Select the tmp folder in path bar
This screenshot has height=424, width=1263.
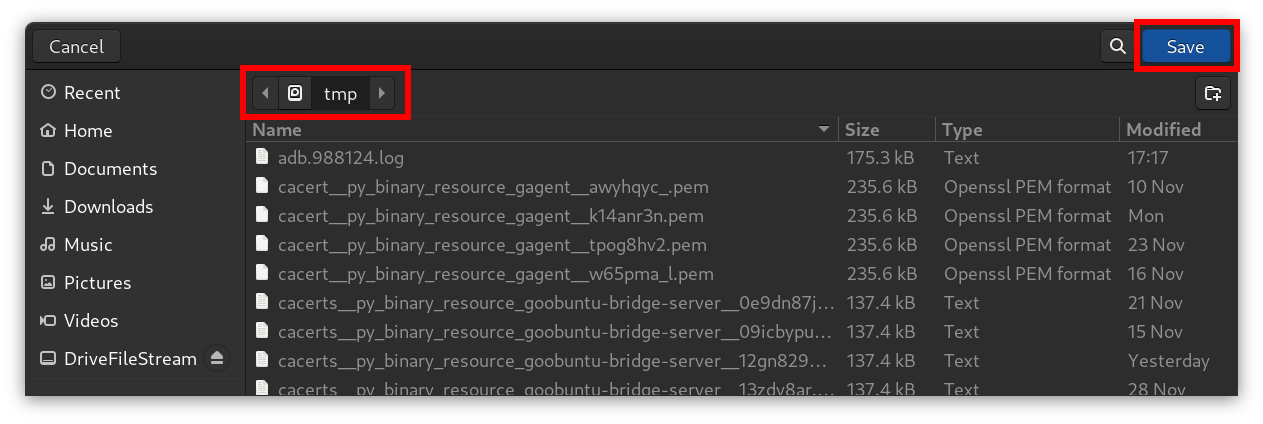(x=340, y=93)
